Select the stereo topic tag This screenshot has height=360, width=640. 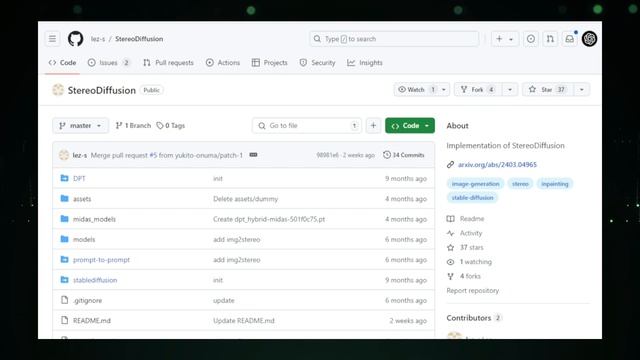point(520,184)
